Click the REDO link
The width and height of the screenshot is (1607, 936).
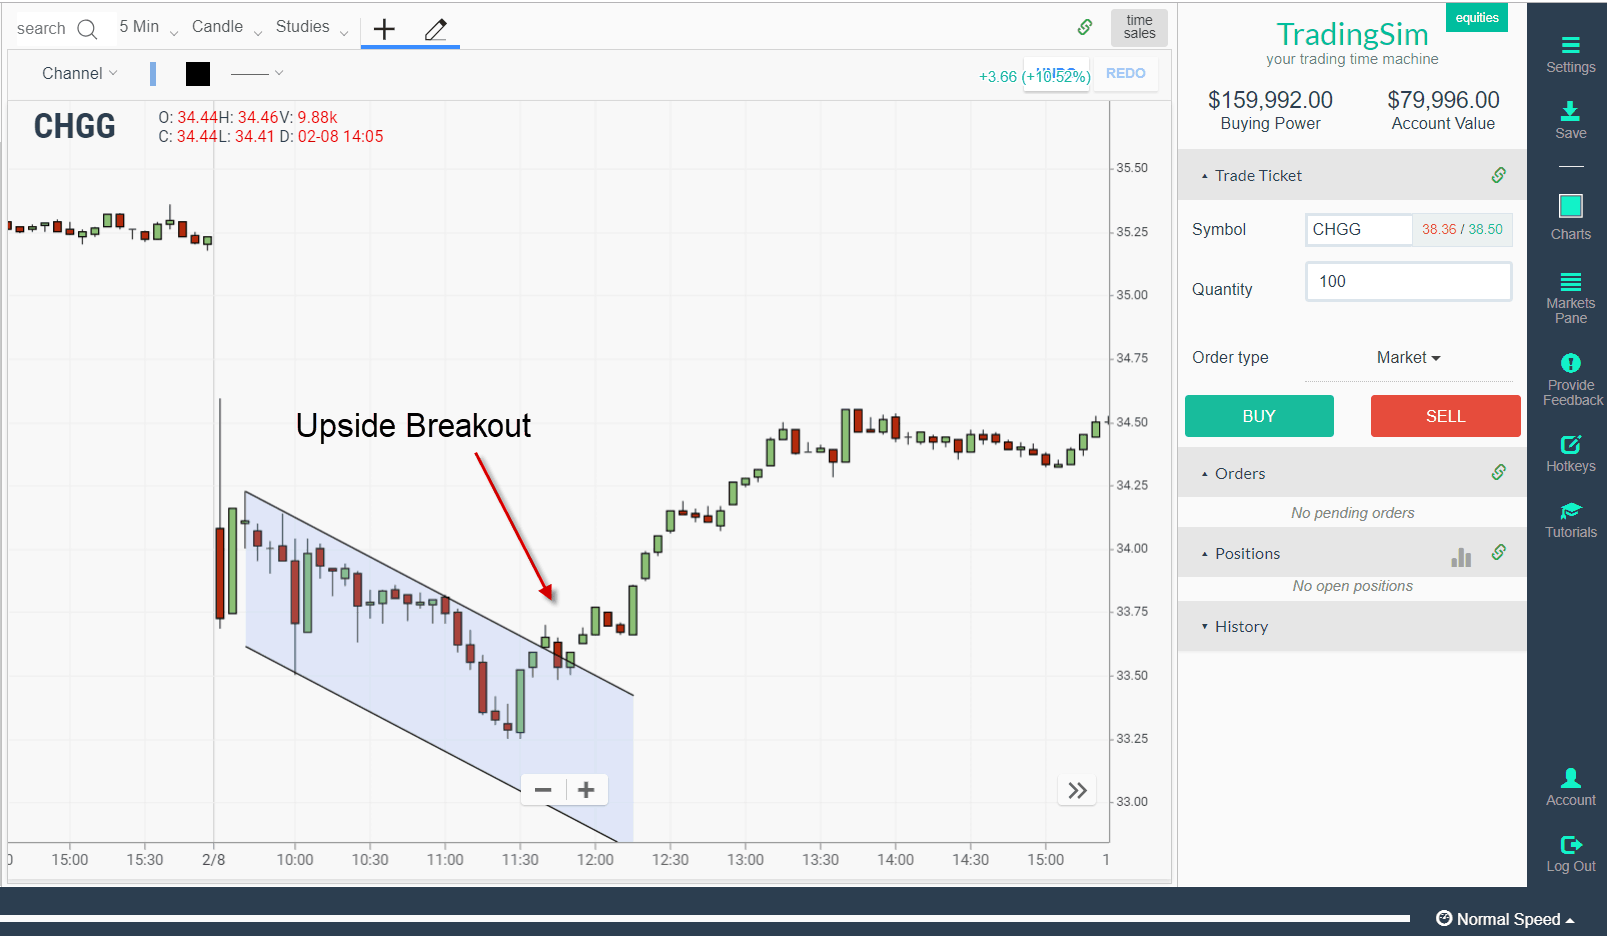(1125, 73)
